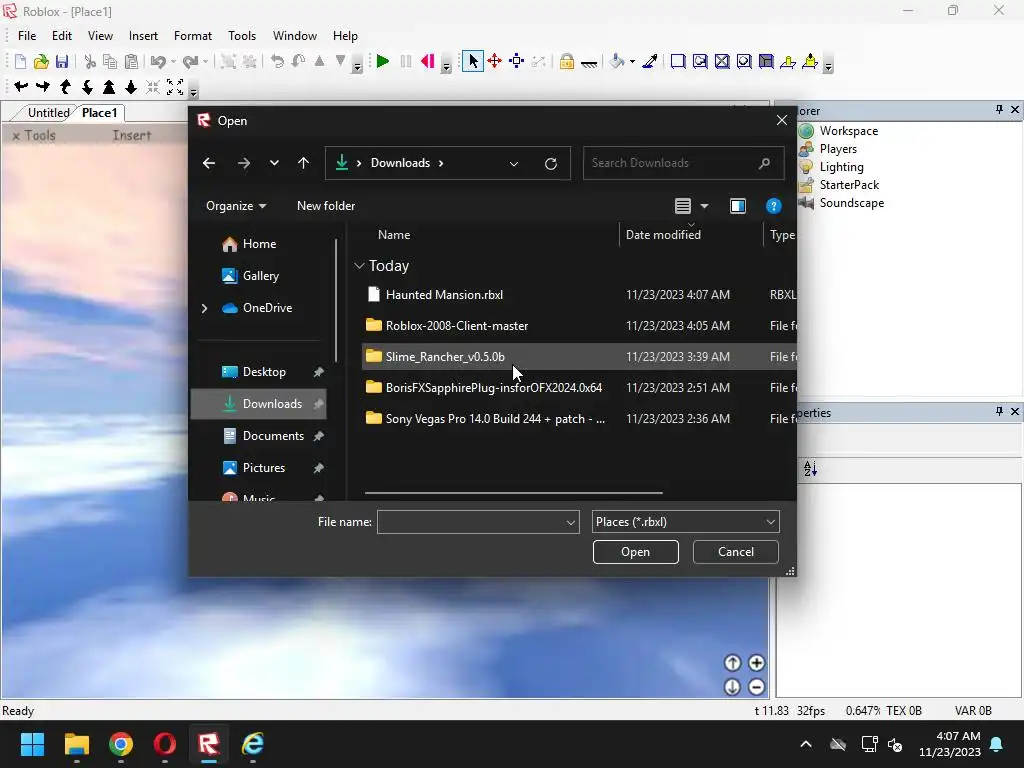This screenshot has width=1024, height=768.
Task: Pan camera left with left arrow icon
Action: click(x=21, y=86)
